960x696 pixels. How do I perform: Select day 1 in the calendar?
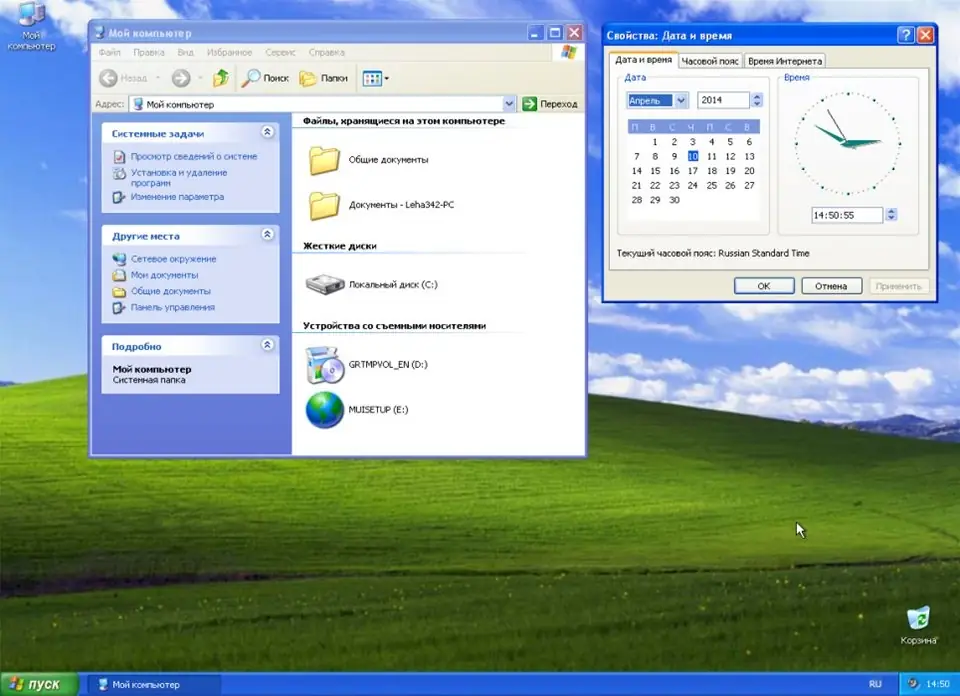coord(655,142)
